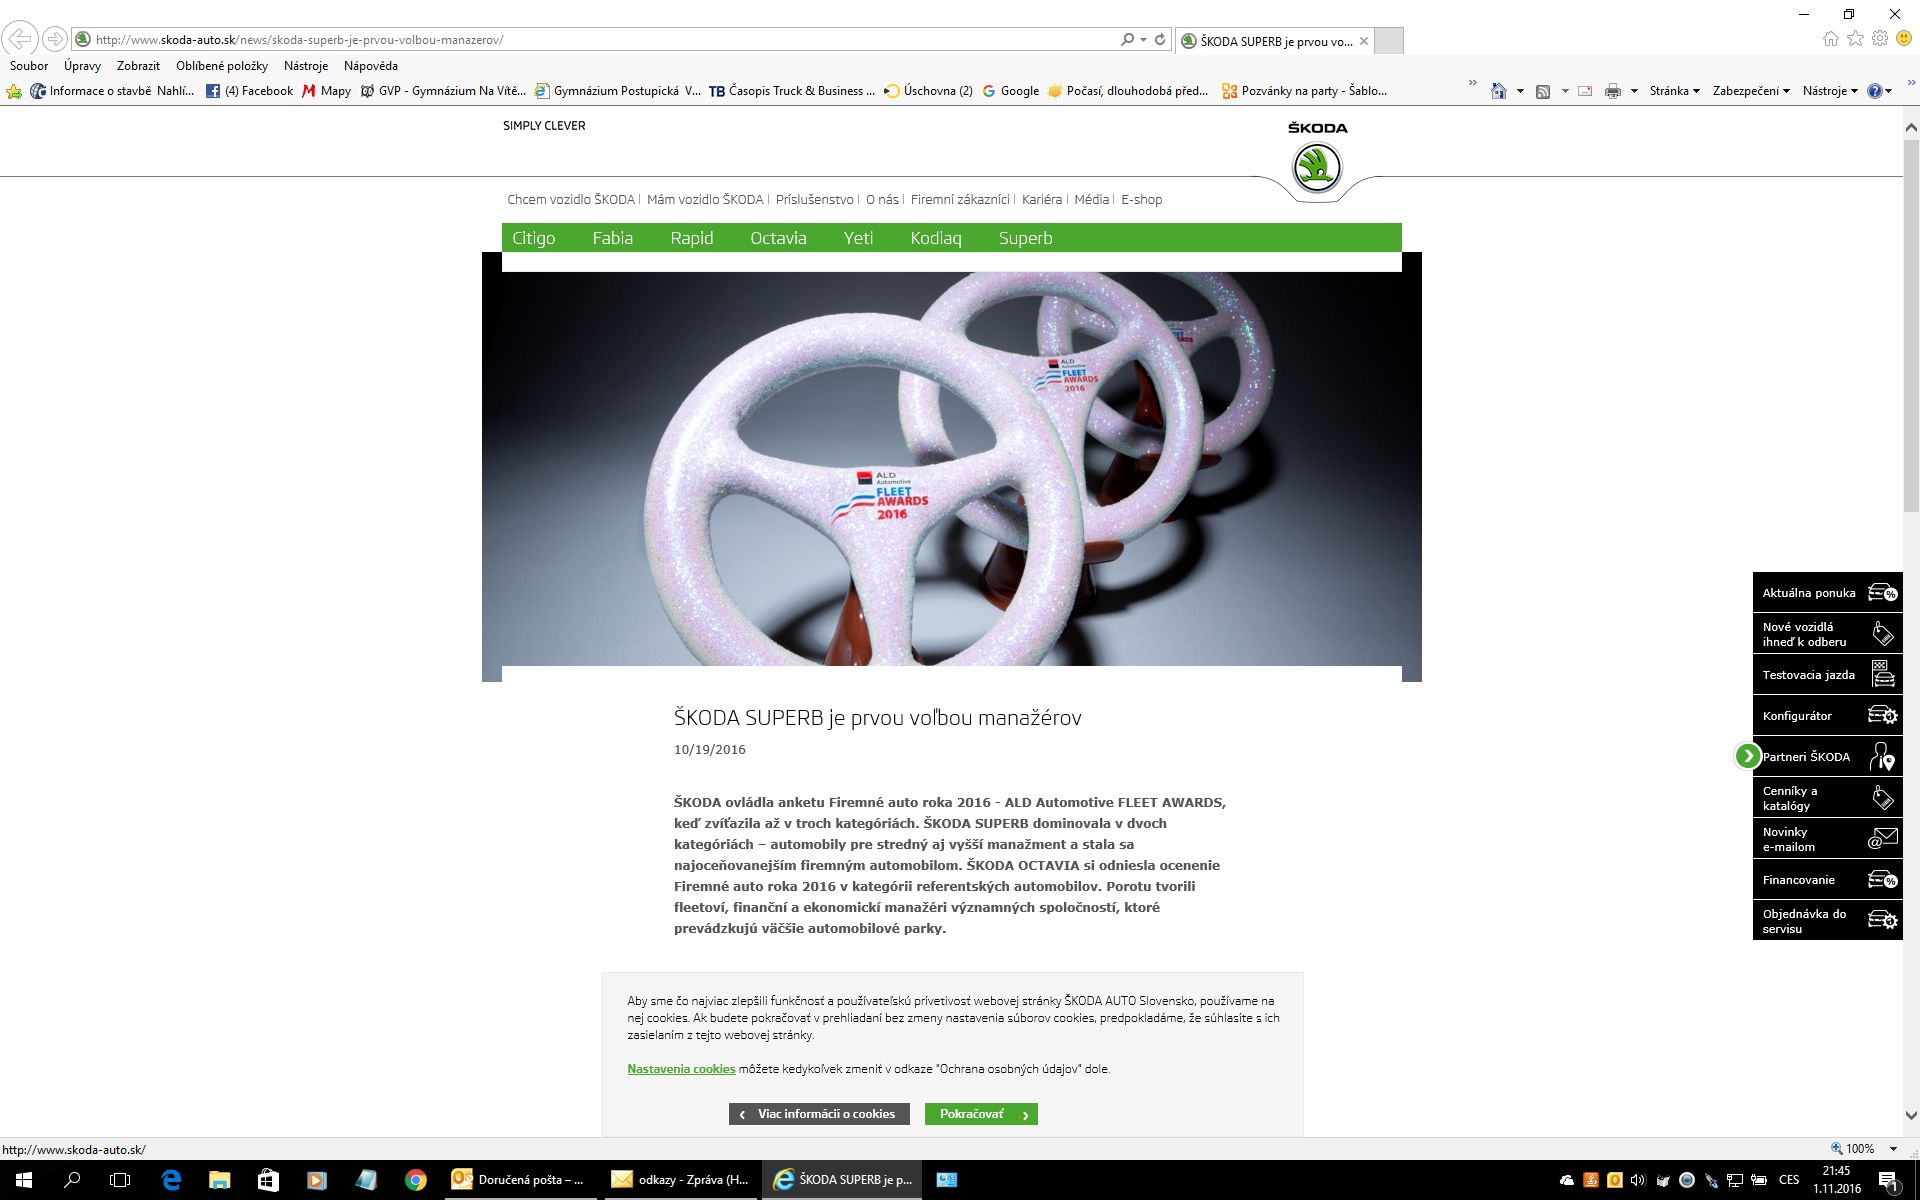Click the add to favorites bar star
Screen dimensions: 1920x1200
pos(14,91)
